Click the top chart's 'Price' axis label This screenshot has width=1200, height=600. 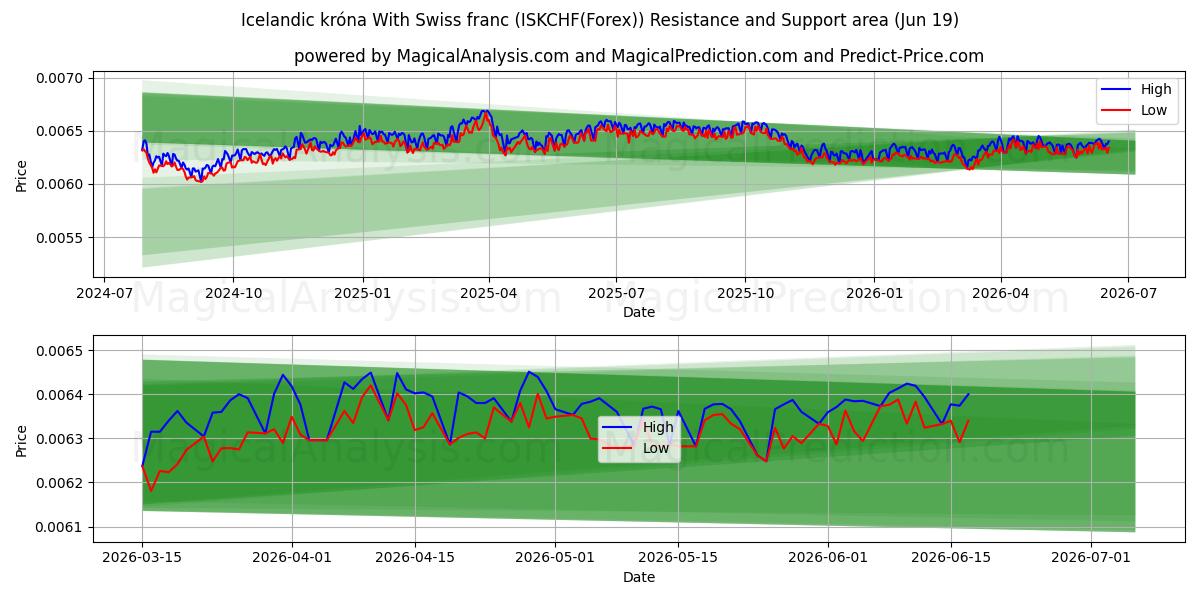(x=22, y=176)
